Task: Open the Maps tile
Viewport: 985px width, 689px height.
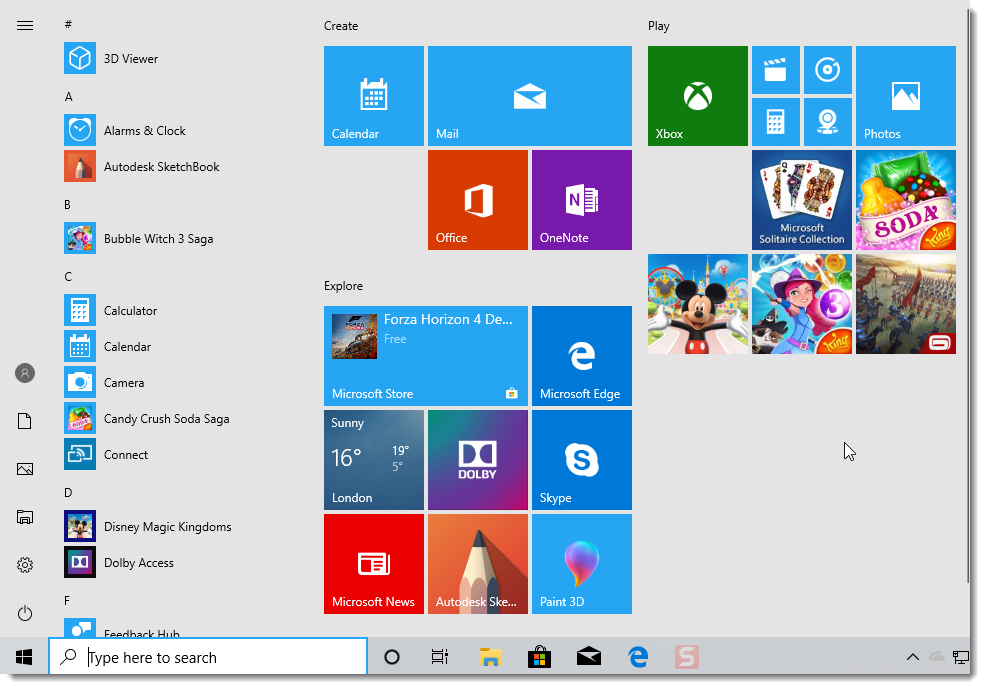Action: coord(828,121)
